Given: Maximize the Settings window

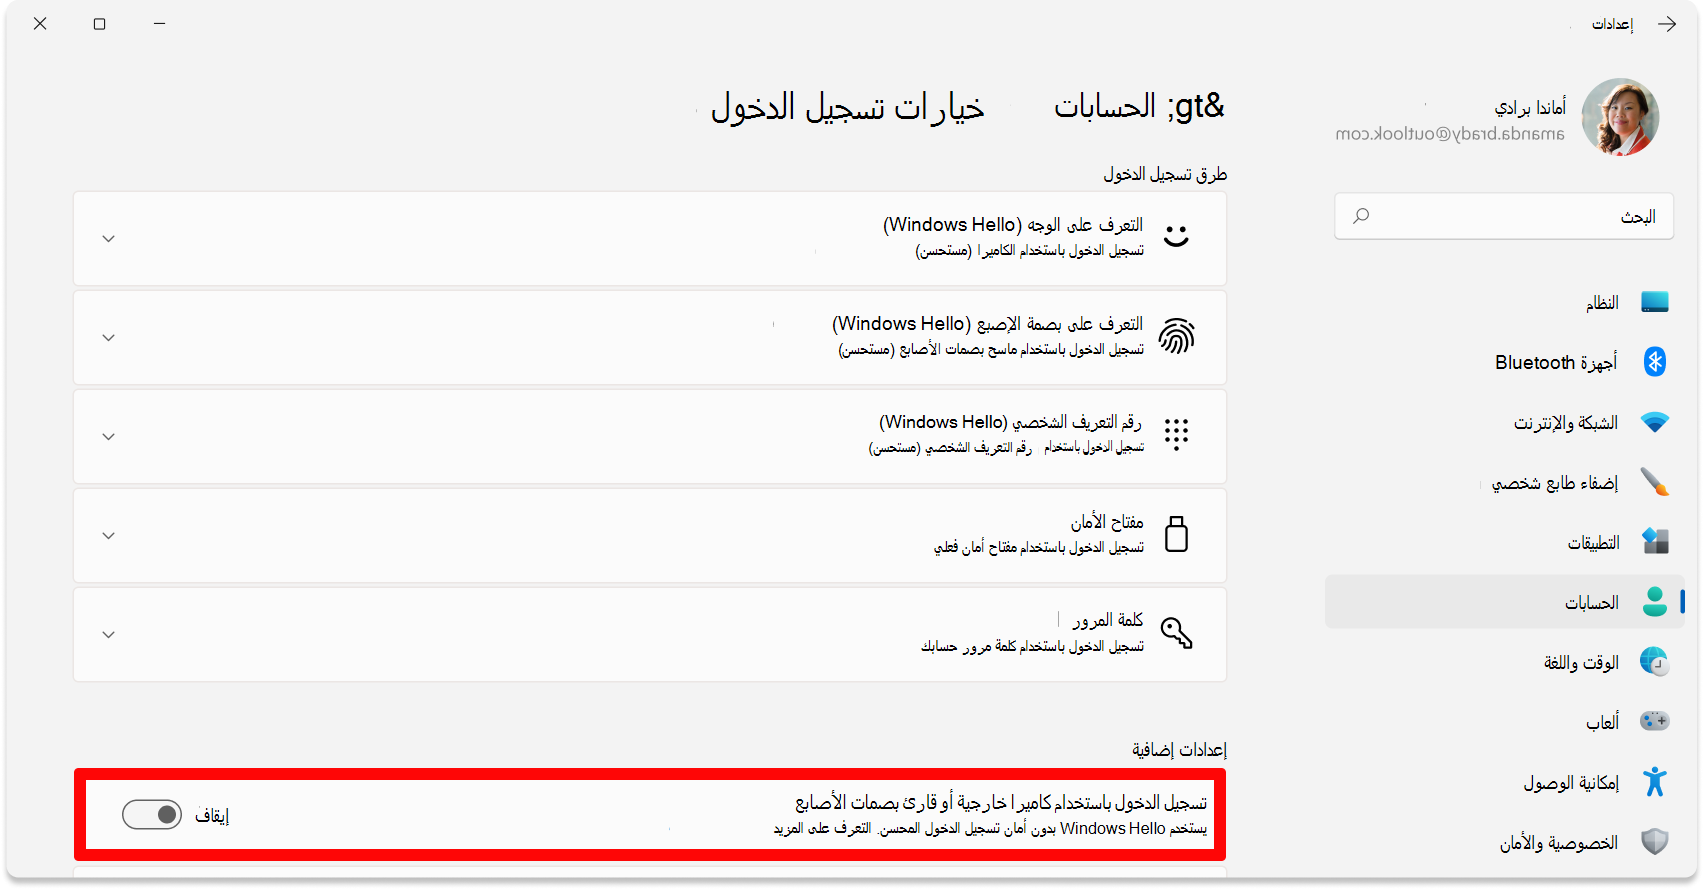Looking at the screenshot, I should (x=99, y=24).
